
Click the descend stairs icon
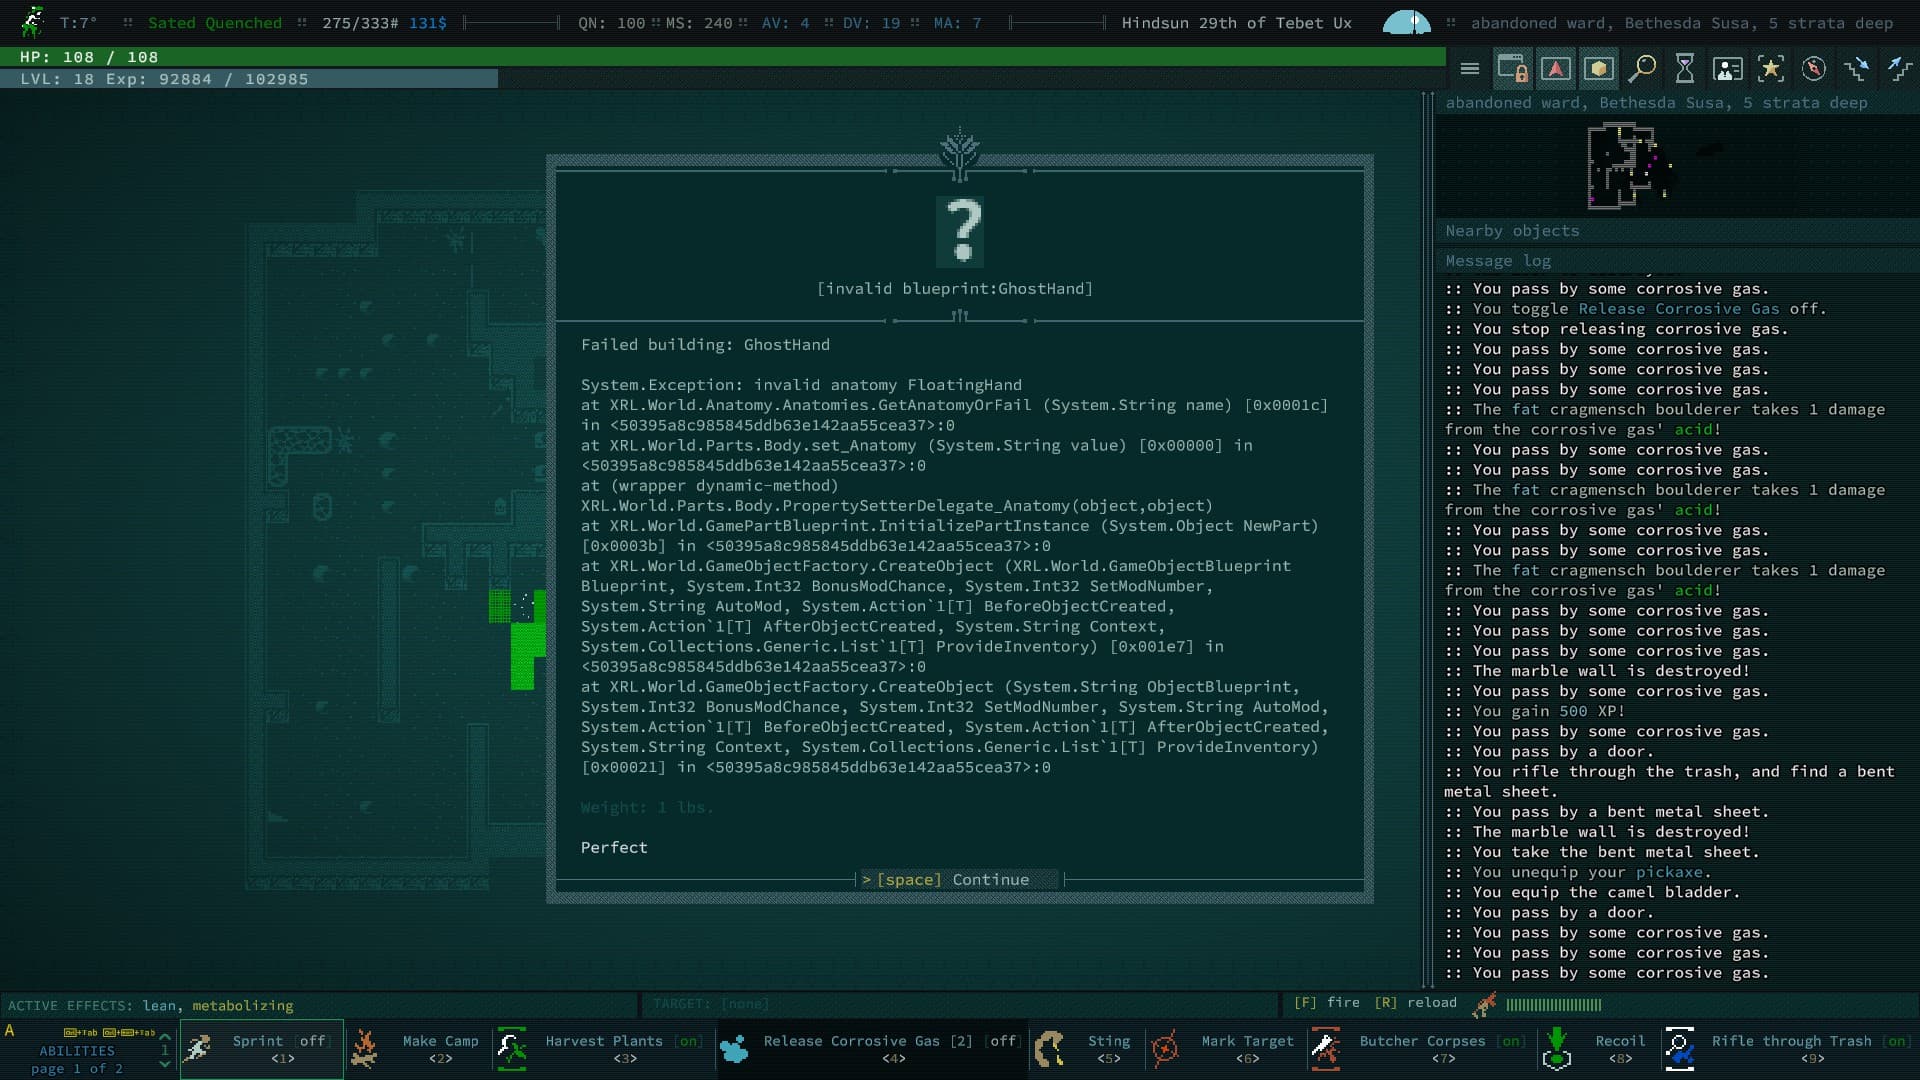point(1857,69)
